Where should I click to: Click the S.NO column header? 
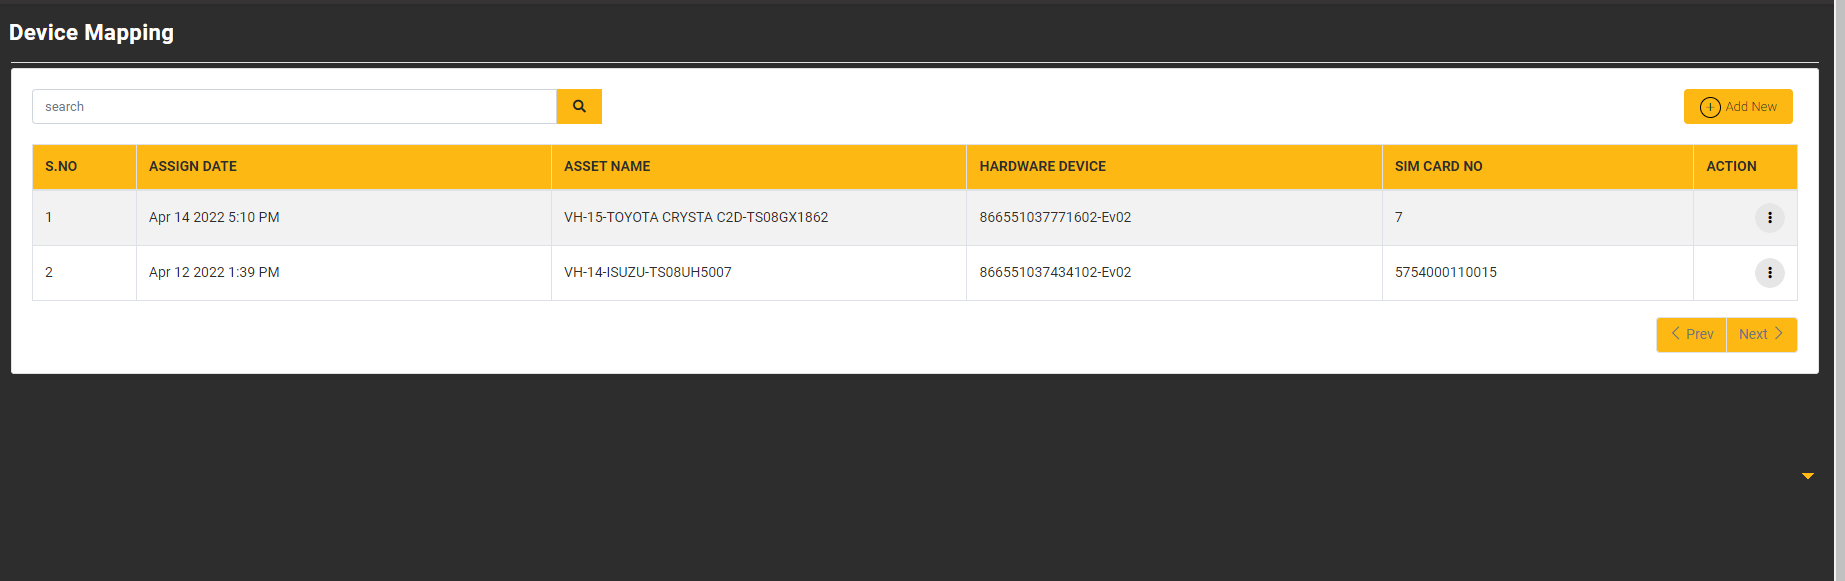pyautogui.click(x=61, y=167)
